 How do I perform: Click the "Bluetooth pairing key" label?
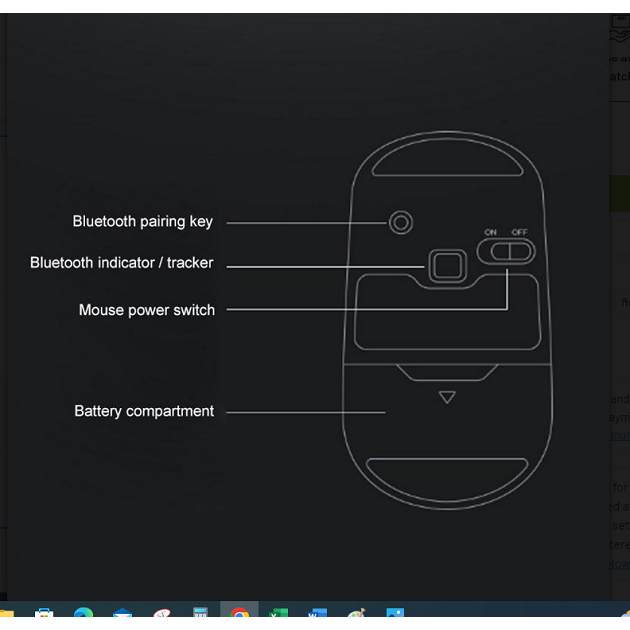point(142,221)
